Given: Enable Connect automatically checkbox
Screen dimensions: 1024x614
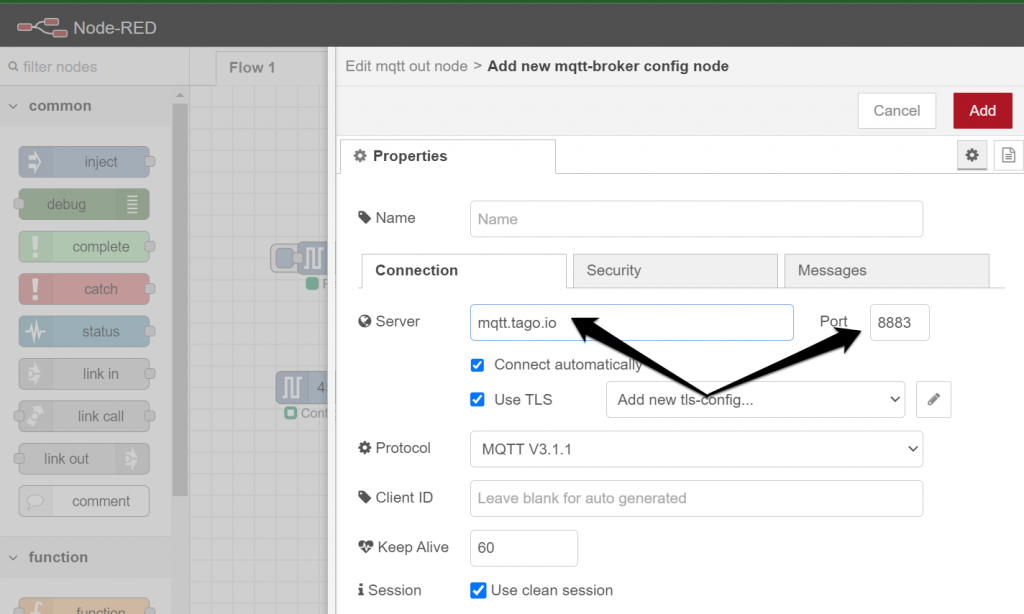Looking at the screenshot, I should point(477,364).
